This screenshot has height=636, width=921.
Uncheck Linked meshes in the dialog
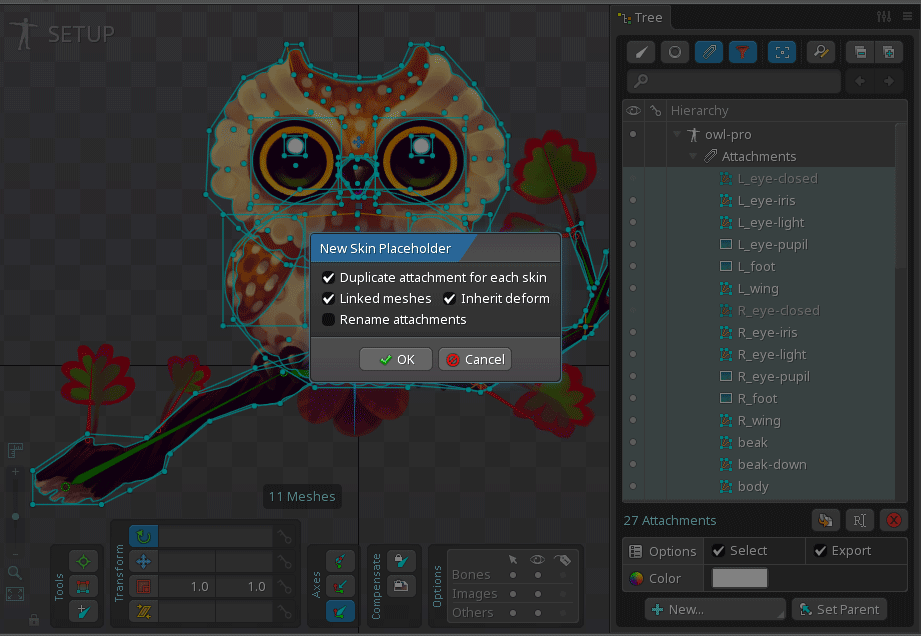tap(329, 298)
